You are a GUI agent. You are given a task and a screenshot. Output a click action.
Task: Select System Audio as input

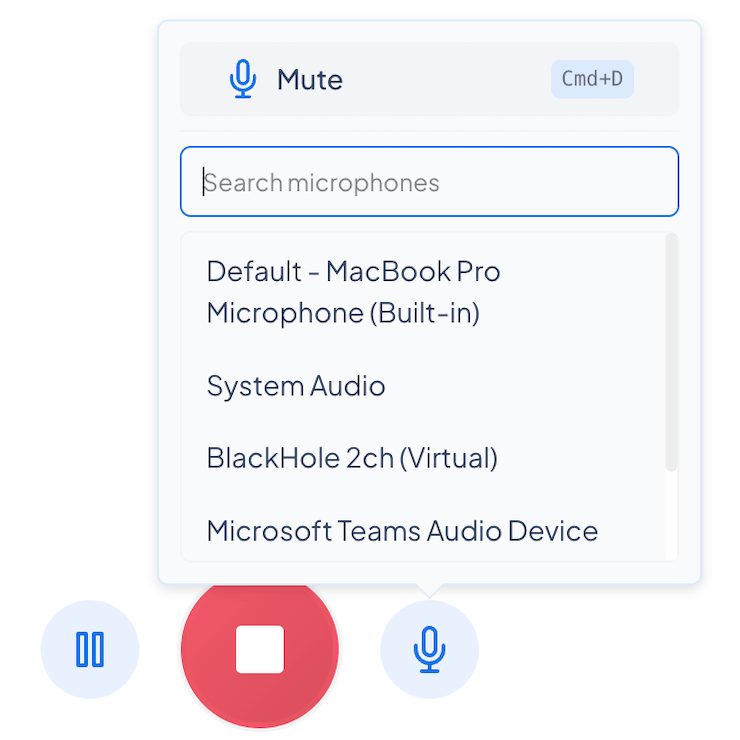point(423,386)
